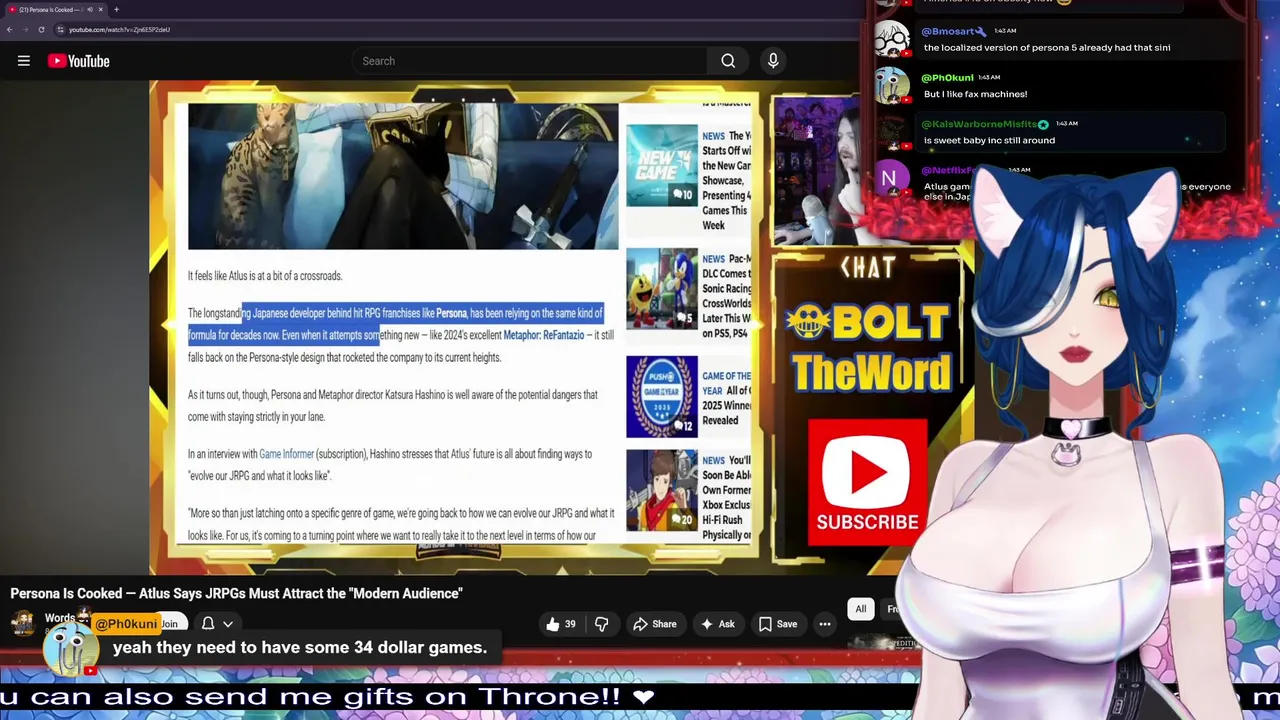Screen dimensions: 1280x720
Task: Open the New Game showcase news thumbnail
Action: click(x=662, y=165)
